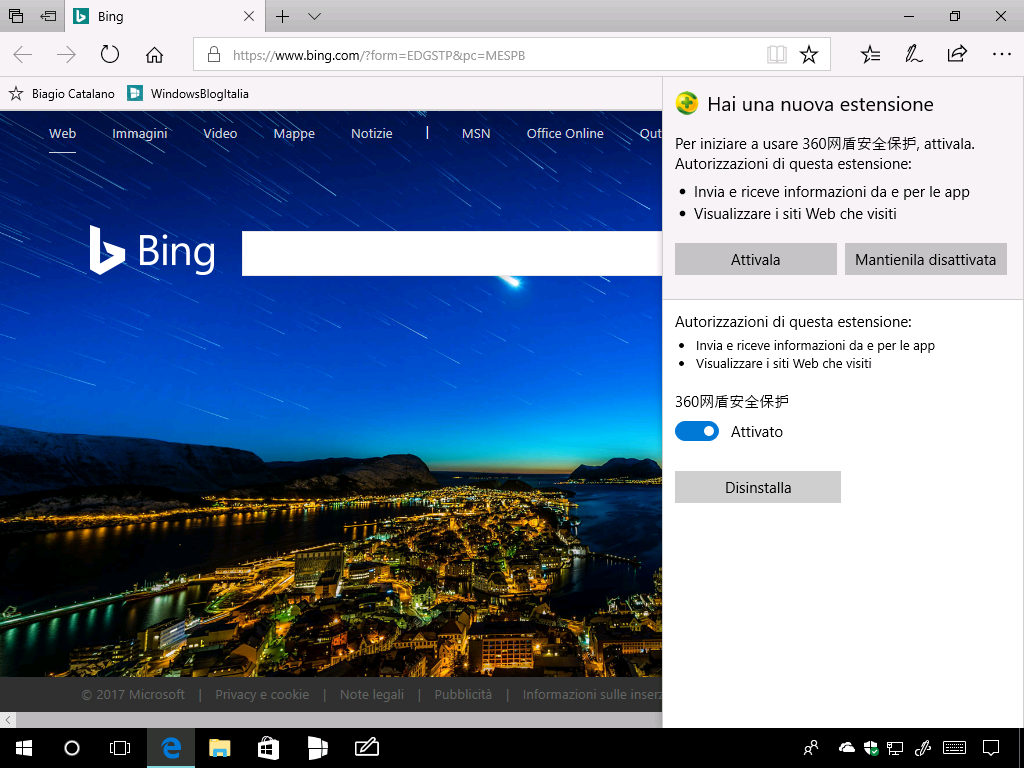Screen dimensions: 1024x768
Task: Open Video on Bing navigation
Action: pyautogui.click(x=220, y=133)
